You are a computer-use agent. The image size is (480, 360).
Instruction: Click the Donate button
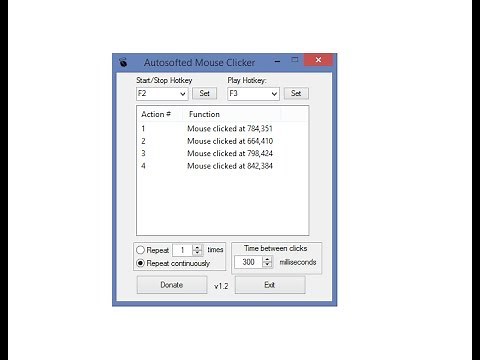[x=172, y=285]
